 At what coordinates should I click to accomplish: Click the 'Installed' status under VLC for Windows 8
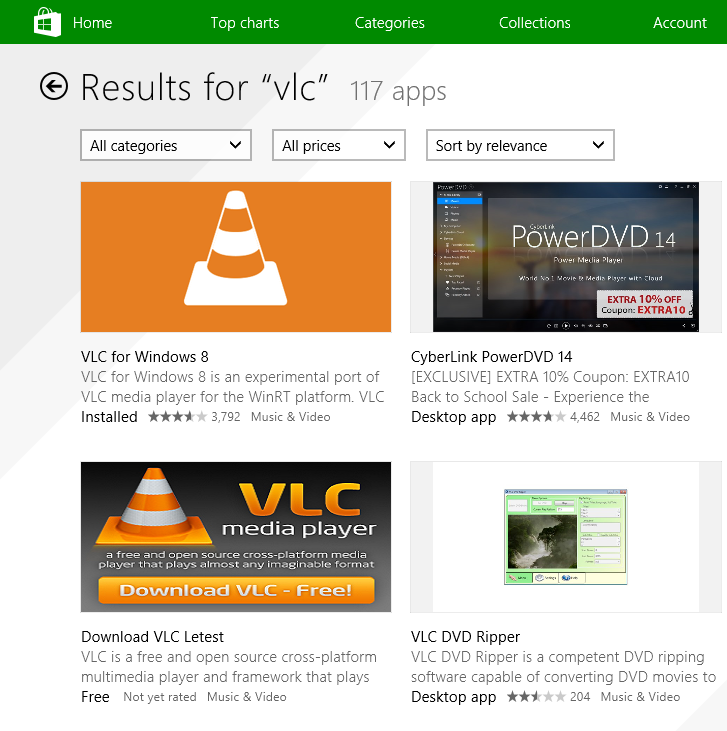tap(109, 417)
